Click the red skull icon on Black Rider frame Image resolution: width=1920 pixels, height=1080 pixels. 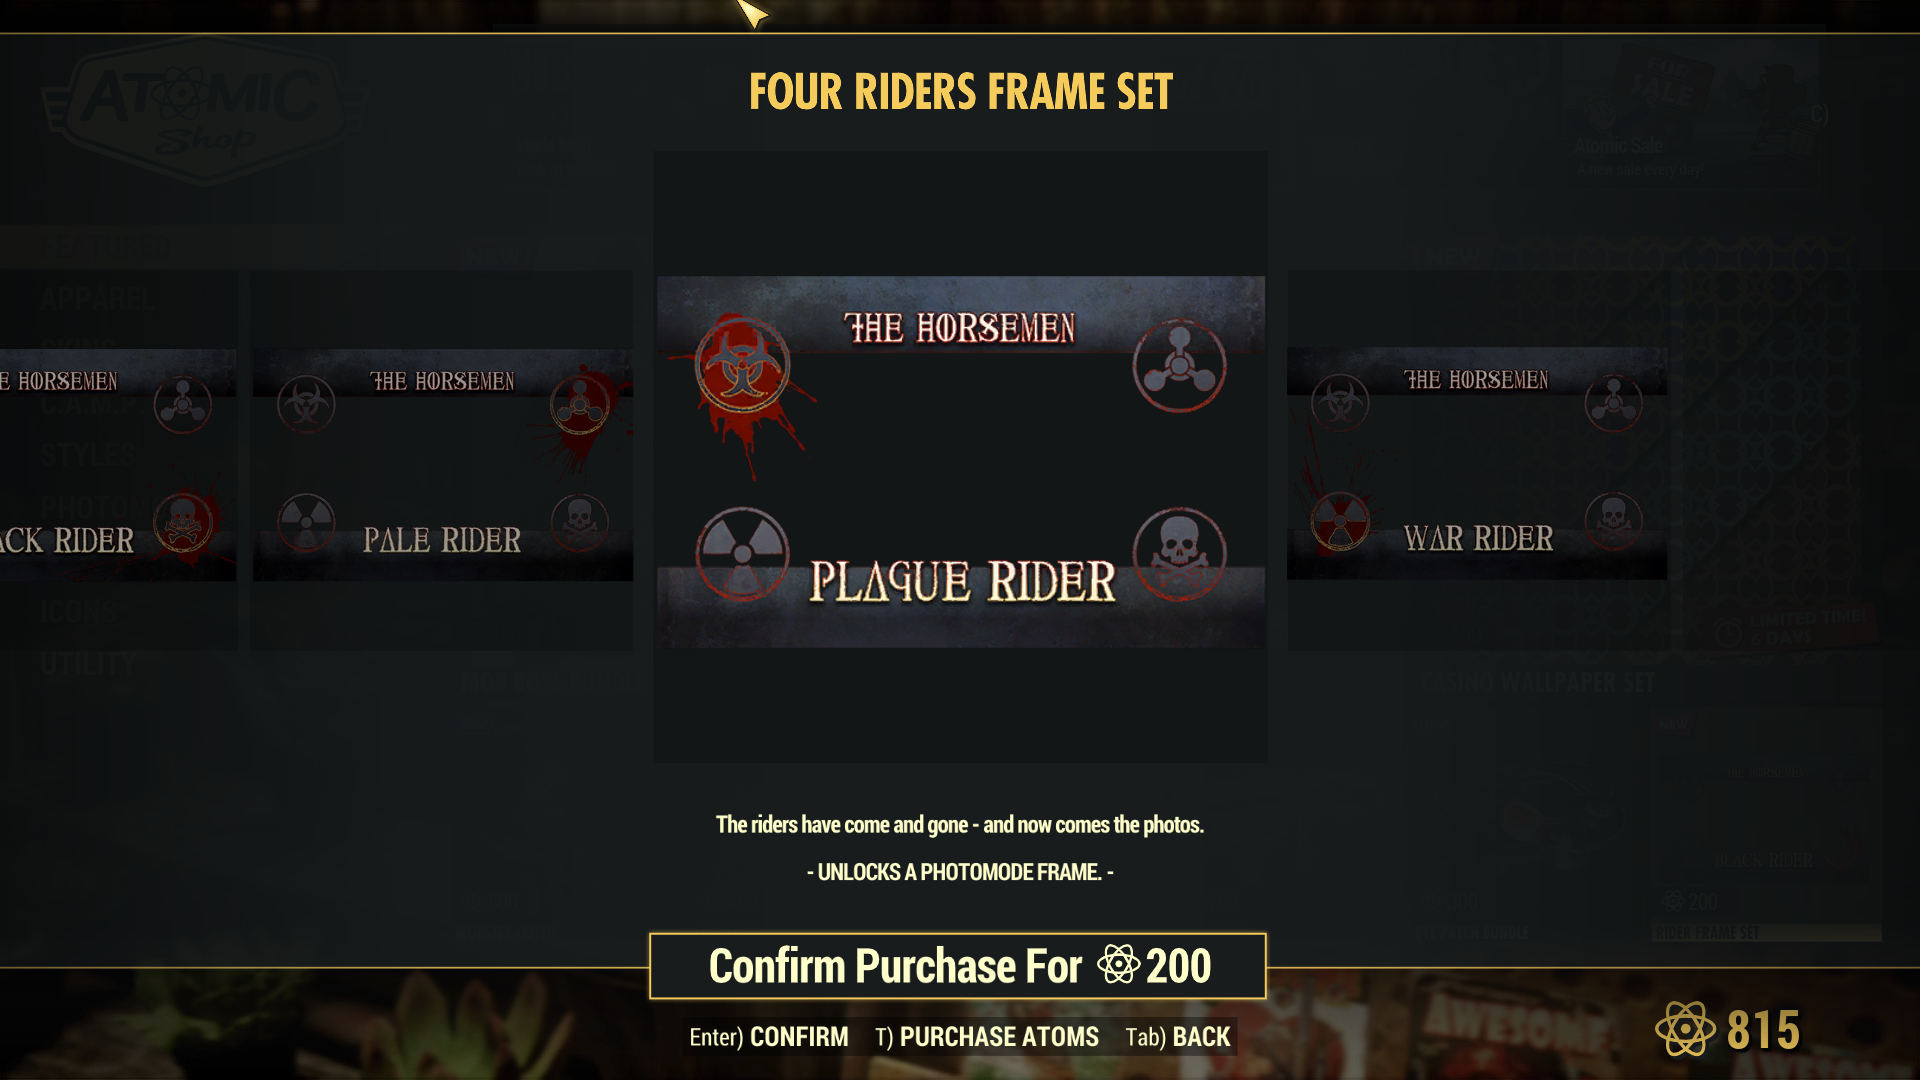[183, 521]
